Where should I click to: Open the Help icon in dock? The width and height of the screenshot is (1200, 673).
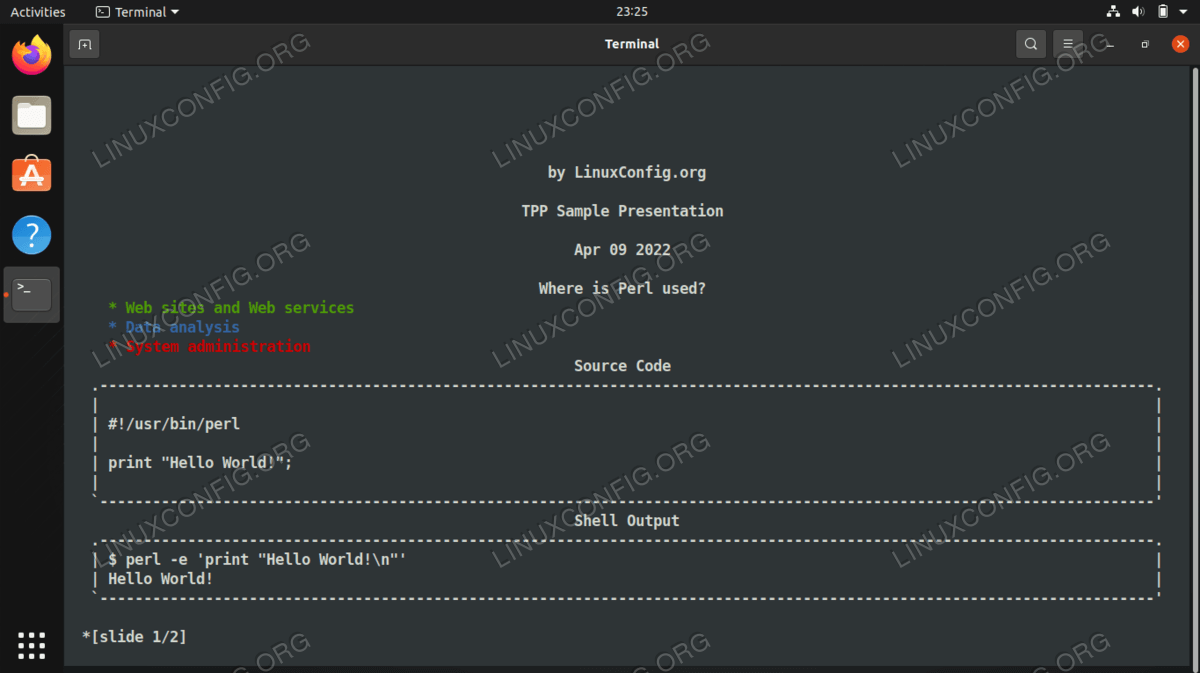tap(31, 235)
